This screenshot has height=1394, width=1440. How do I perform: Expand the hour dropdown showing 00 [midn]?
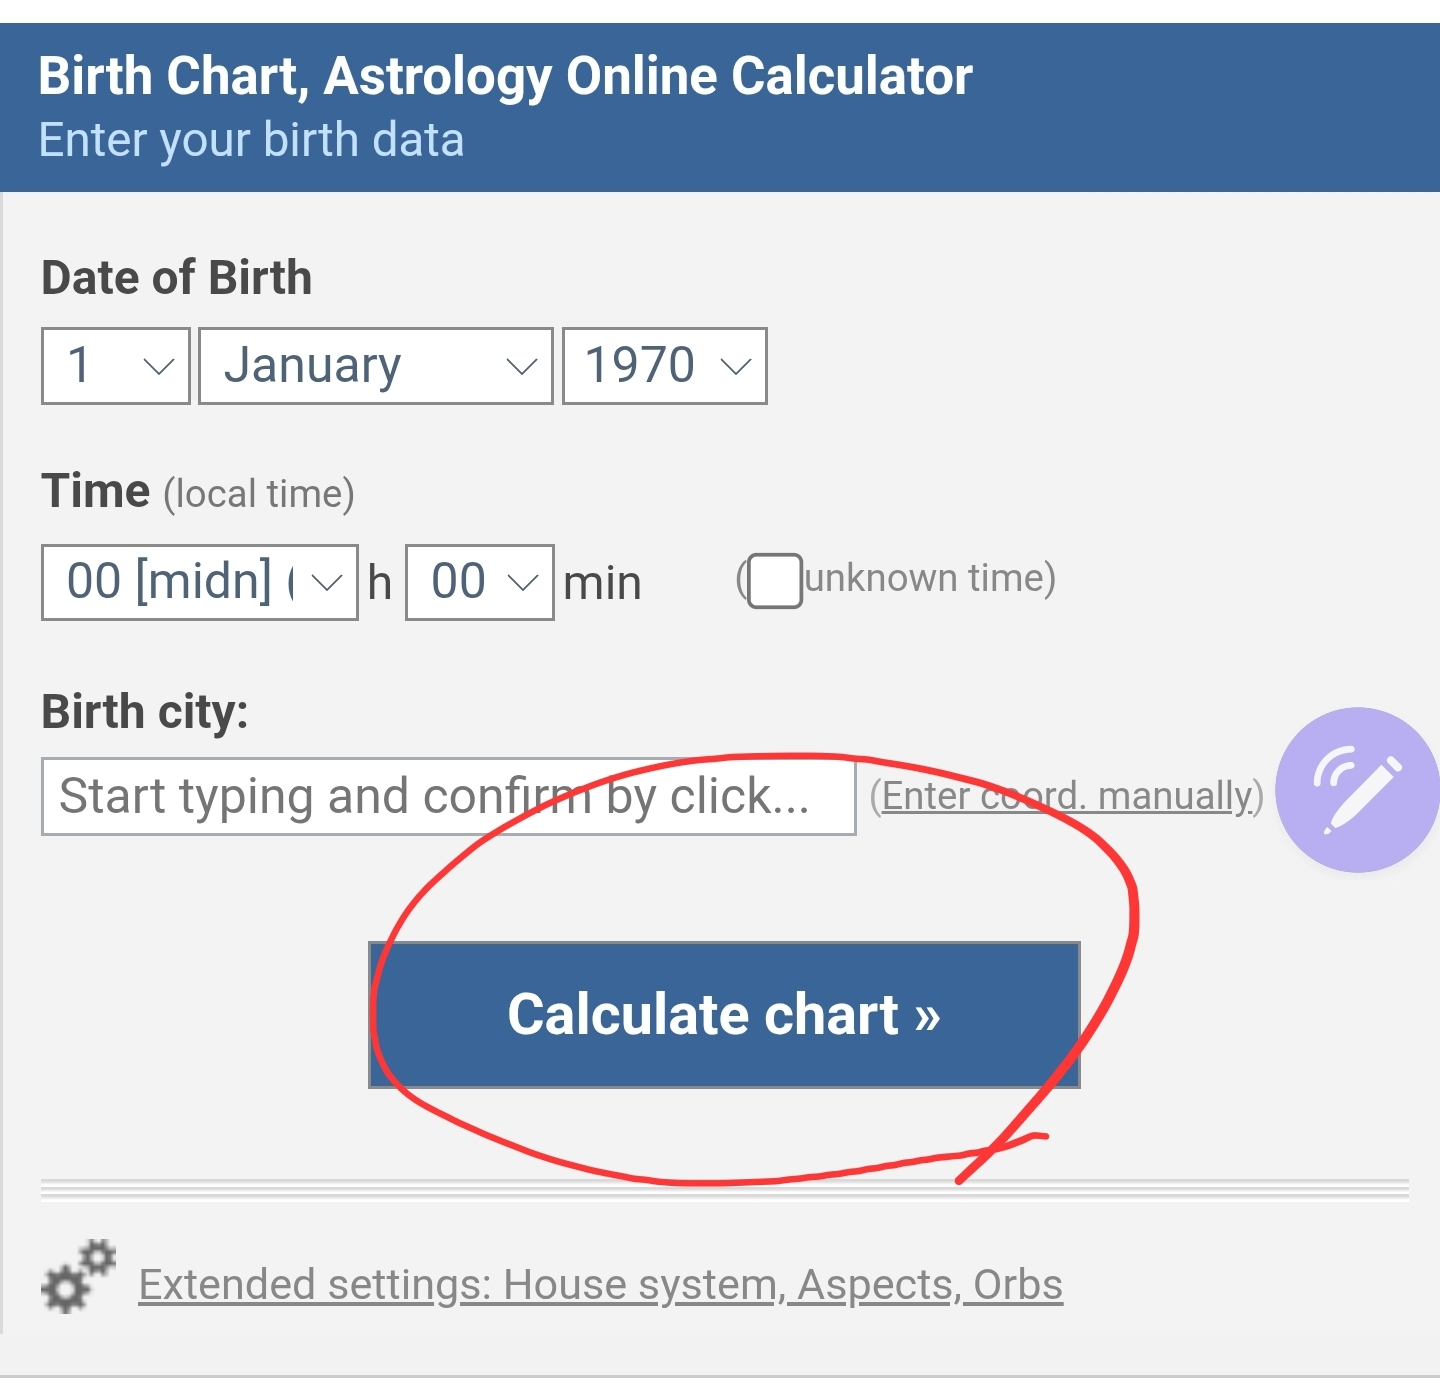[x=200, y=582]
